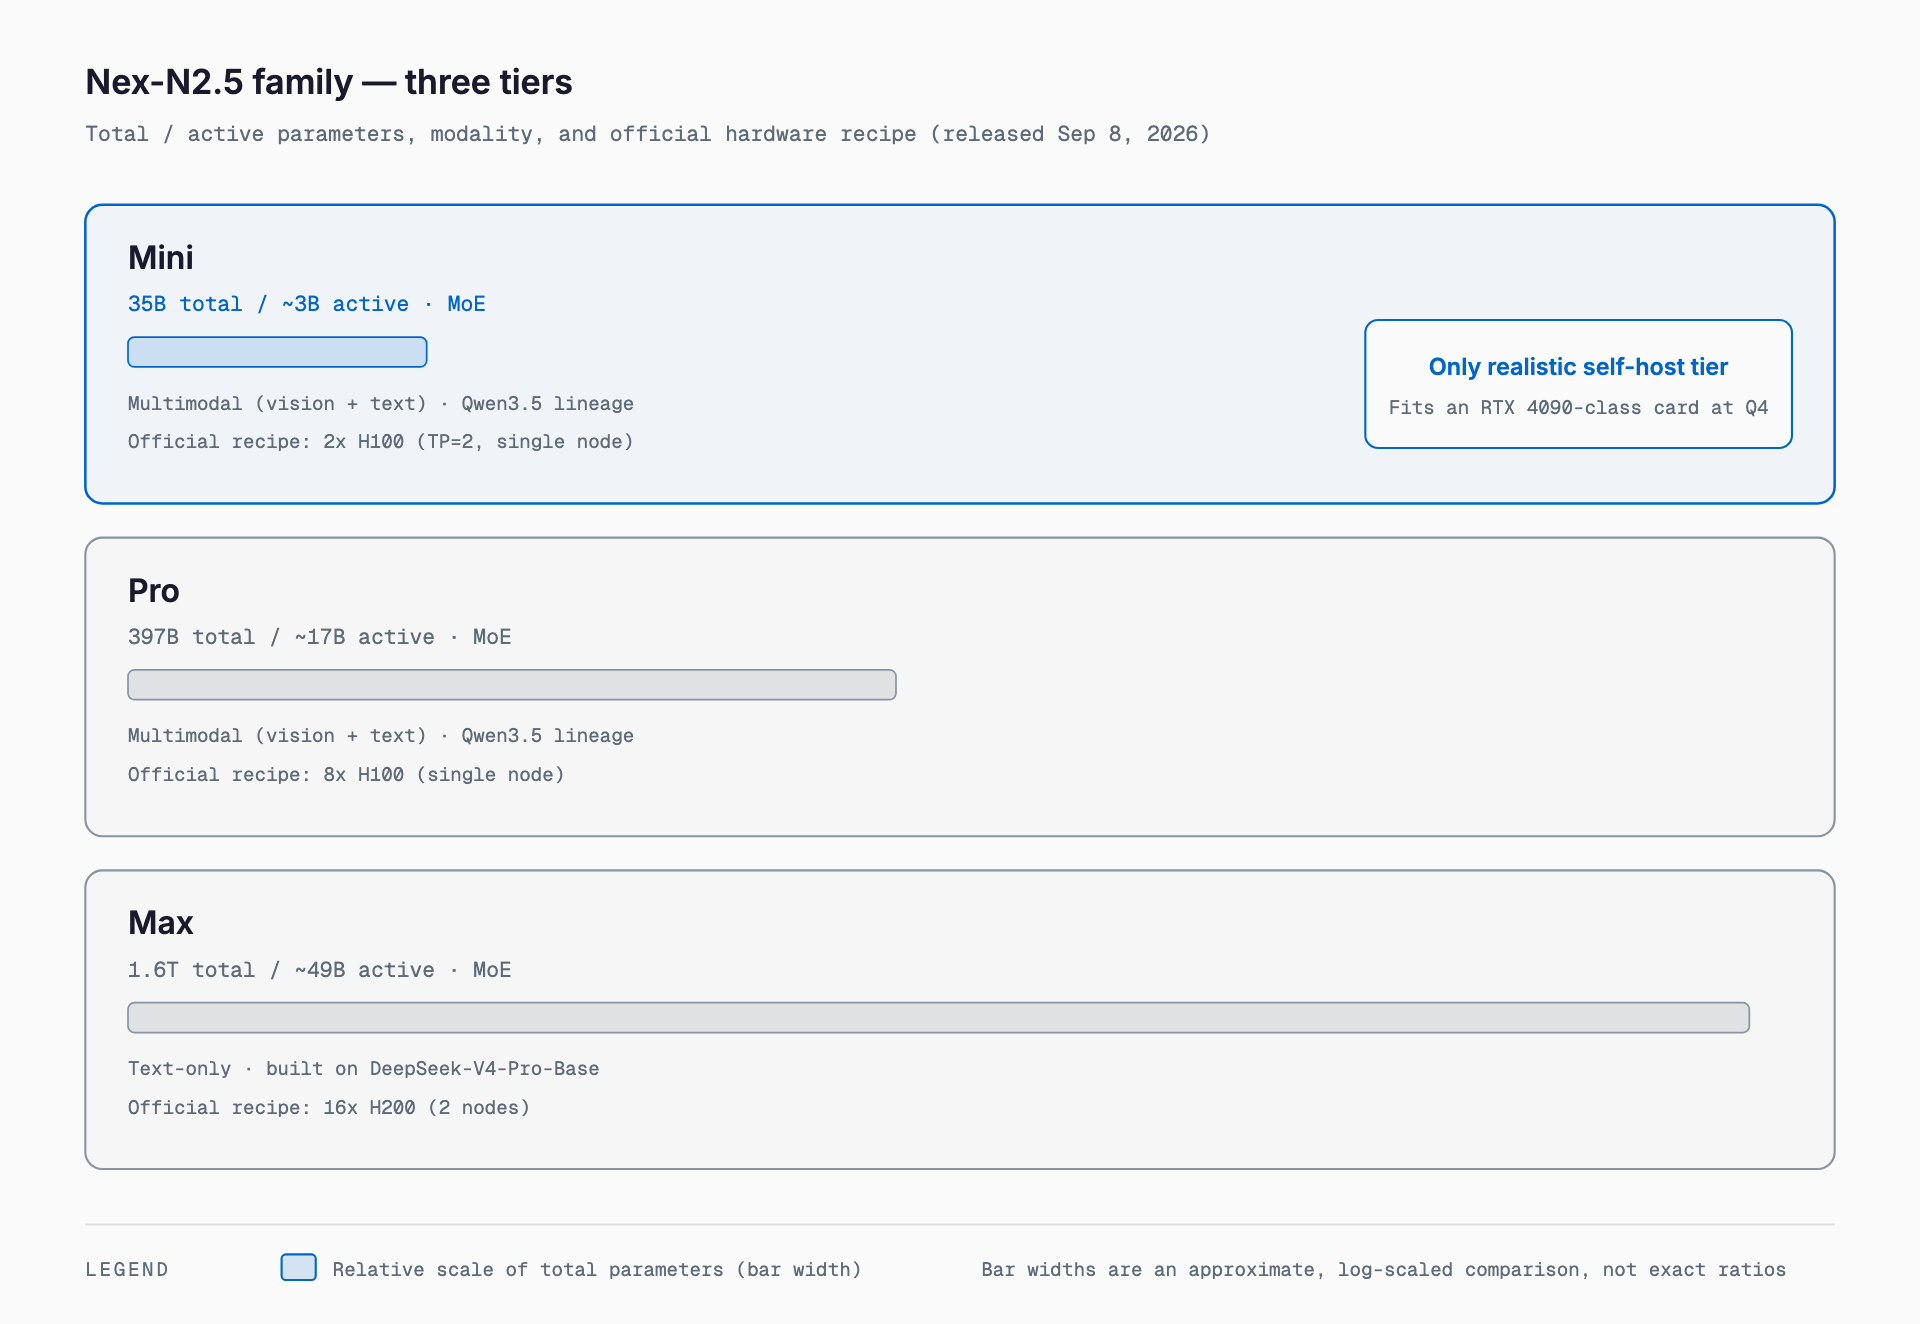
Task: Click the 'Mini' tier heading
Action: pyautogui.click(x=161, y=258)
